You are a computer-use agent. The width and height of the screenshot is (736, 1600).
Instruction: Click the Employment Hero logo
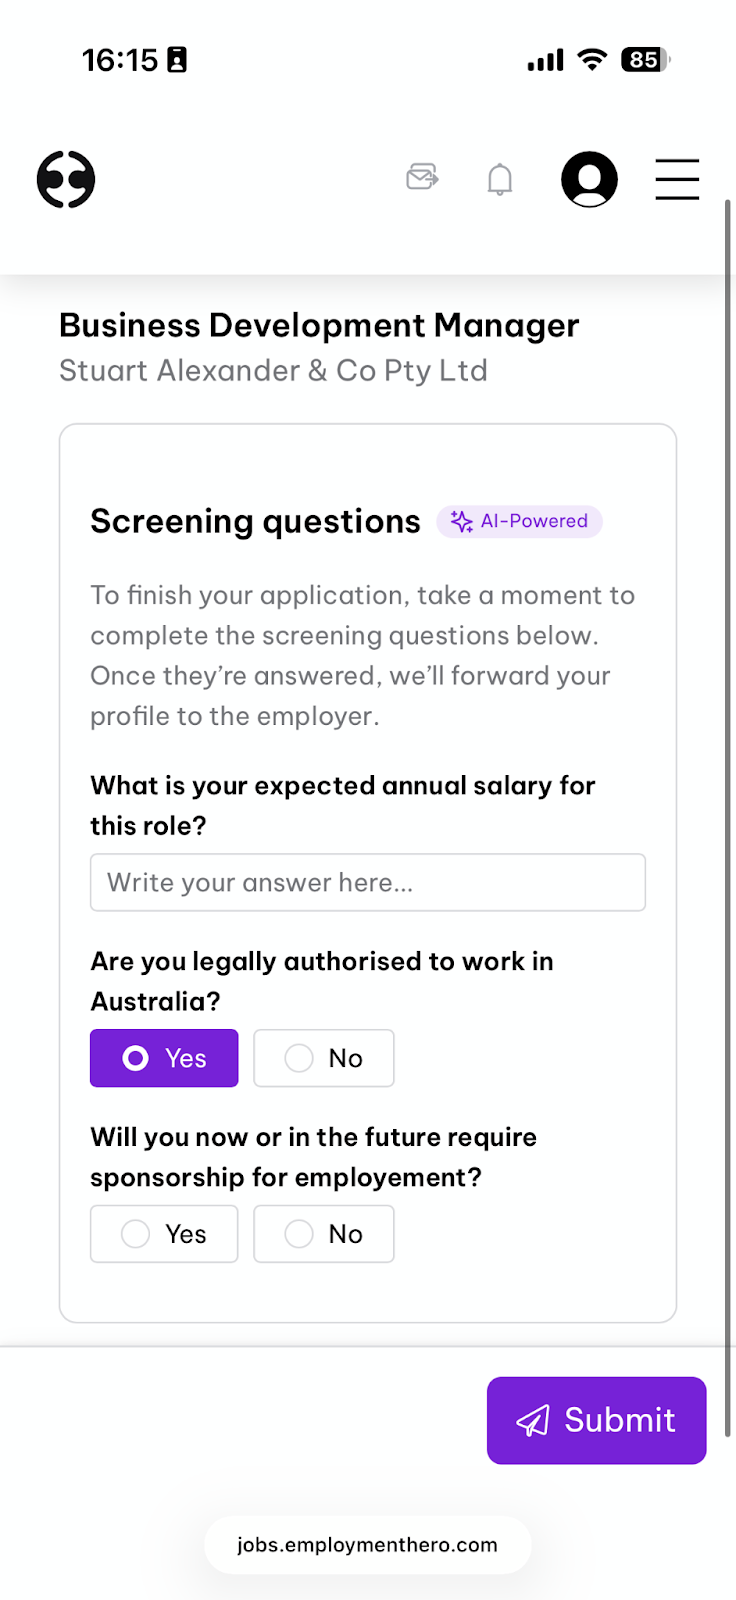(x=66, y=179)
